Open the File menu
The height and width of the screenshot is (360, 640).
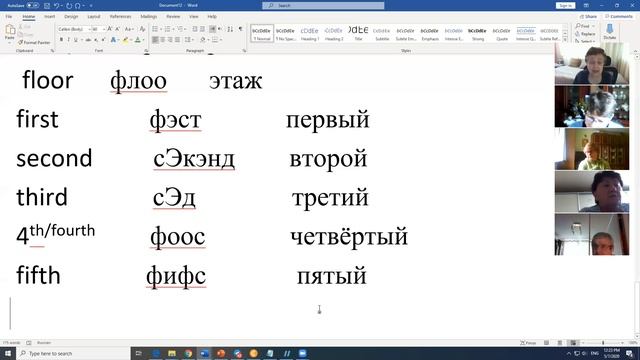pyautogui.click(x=9, y=17)
